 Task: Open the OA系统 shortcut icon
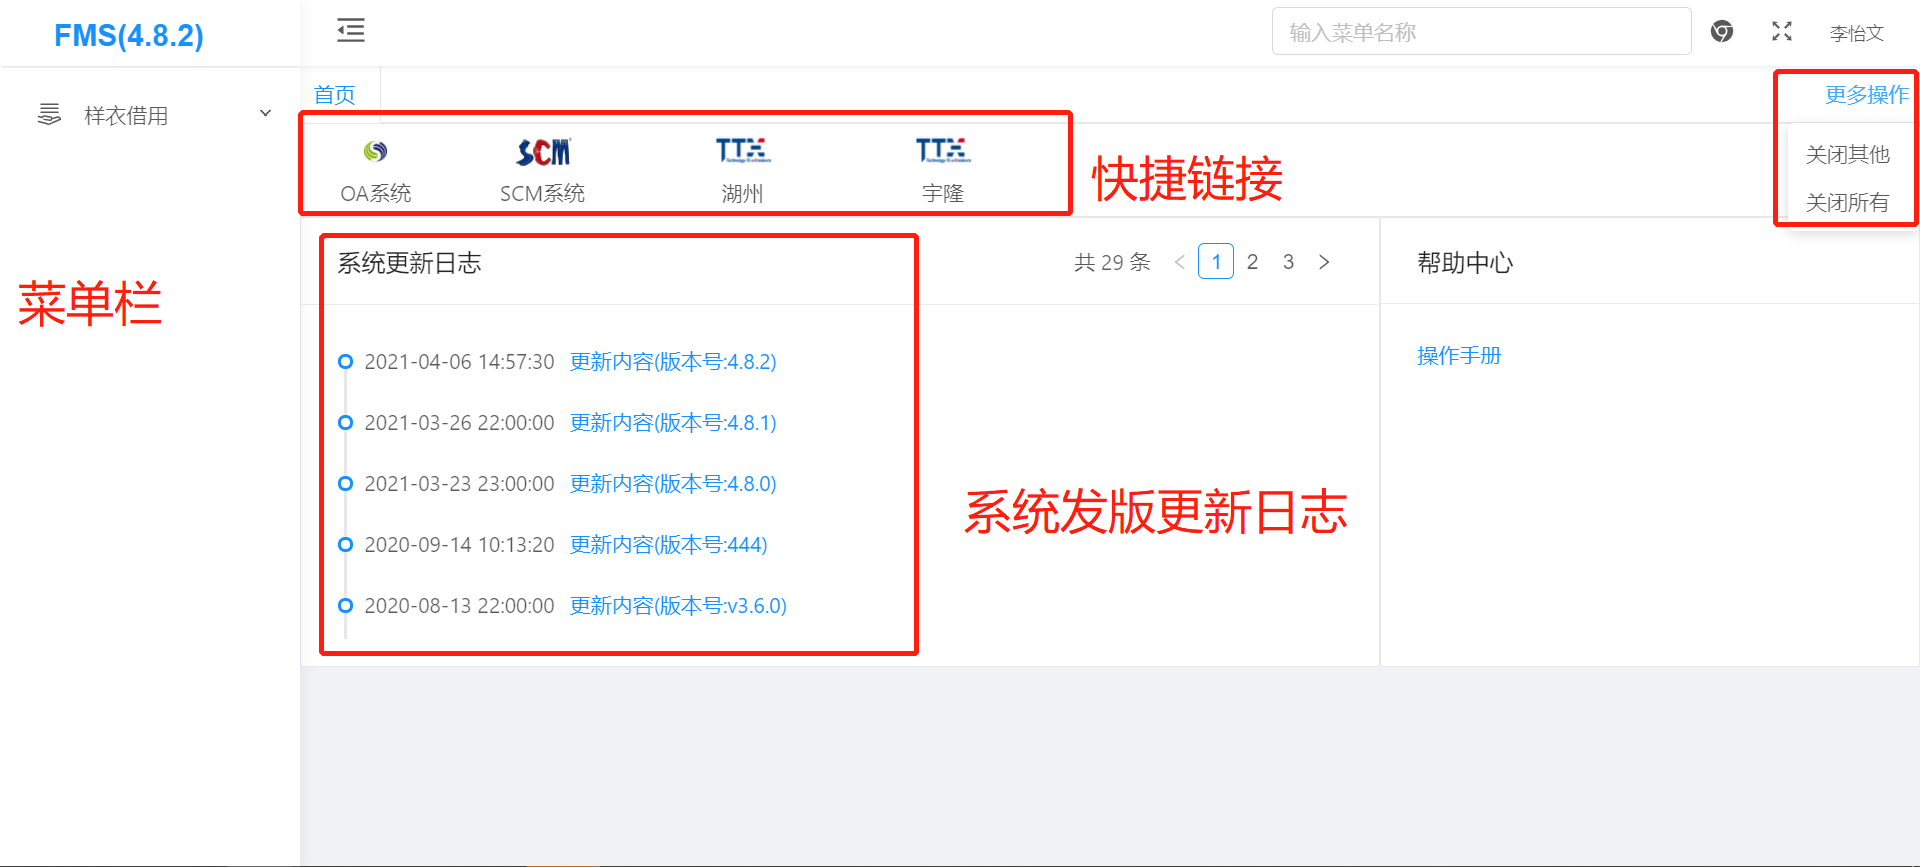click(x=376, y=152)
